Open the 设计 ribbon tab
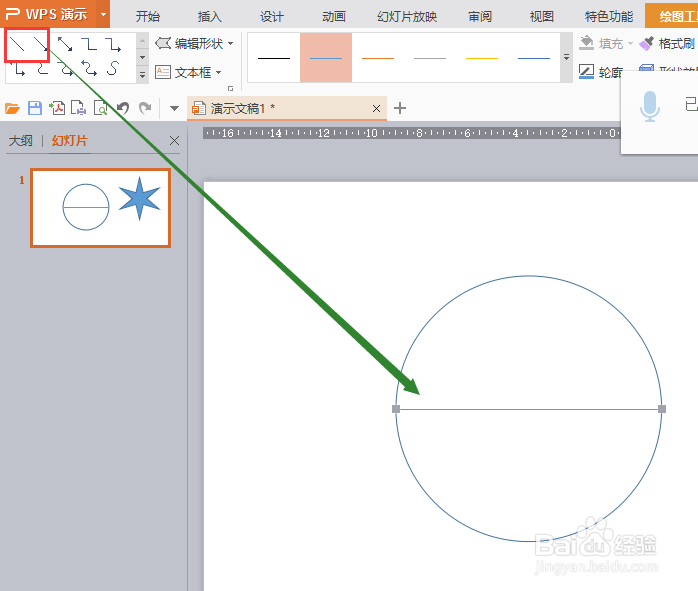Screen dimensions: 698x591 click(272, 16)
